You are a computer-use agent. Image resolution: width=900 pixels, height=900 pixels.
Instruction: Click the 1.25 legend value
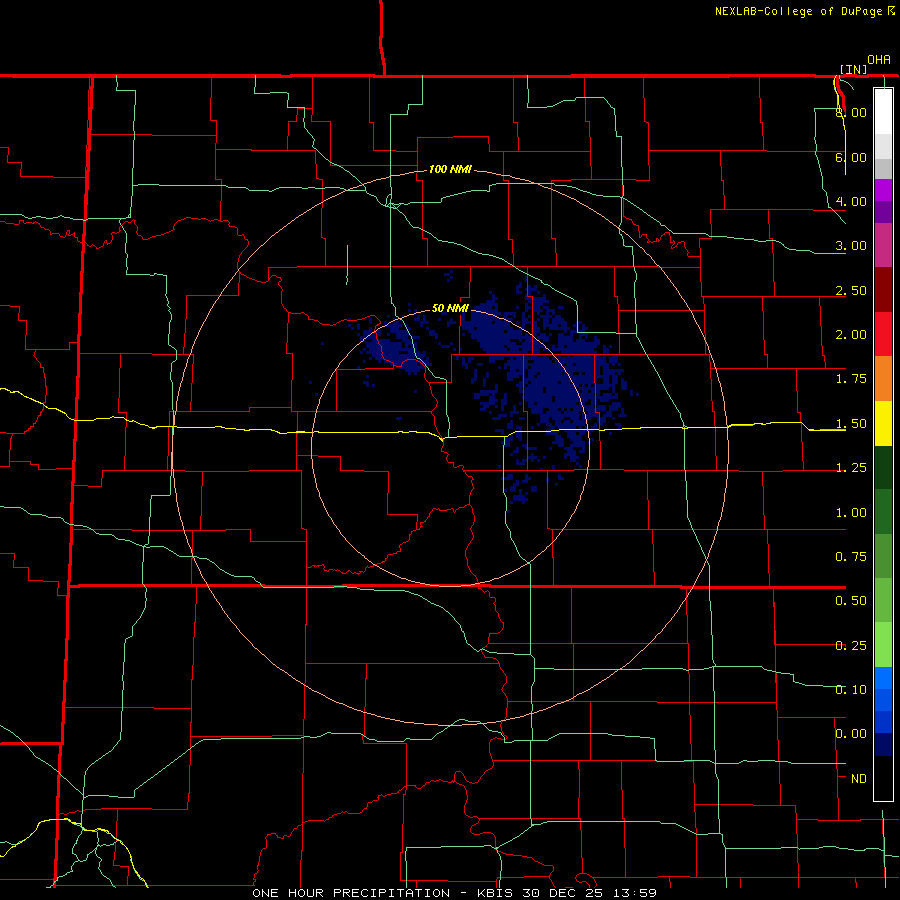[x=851, y=468]
